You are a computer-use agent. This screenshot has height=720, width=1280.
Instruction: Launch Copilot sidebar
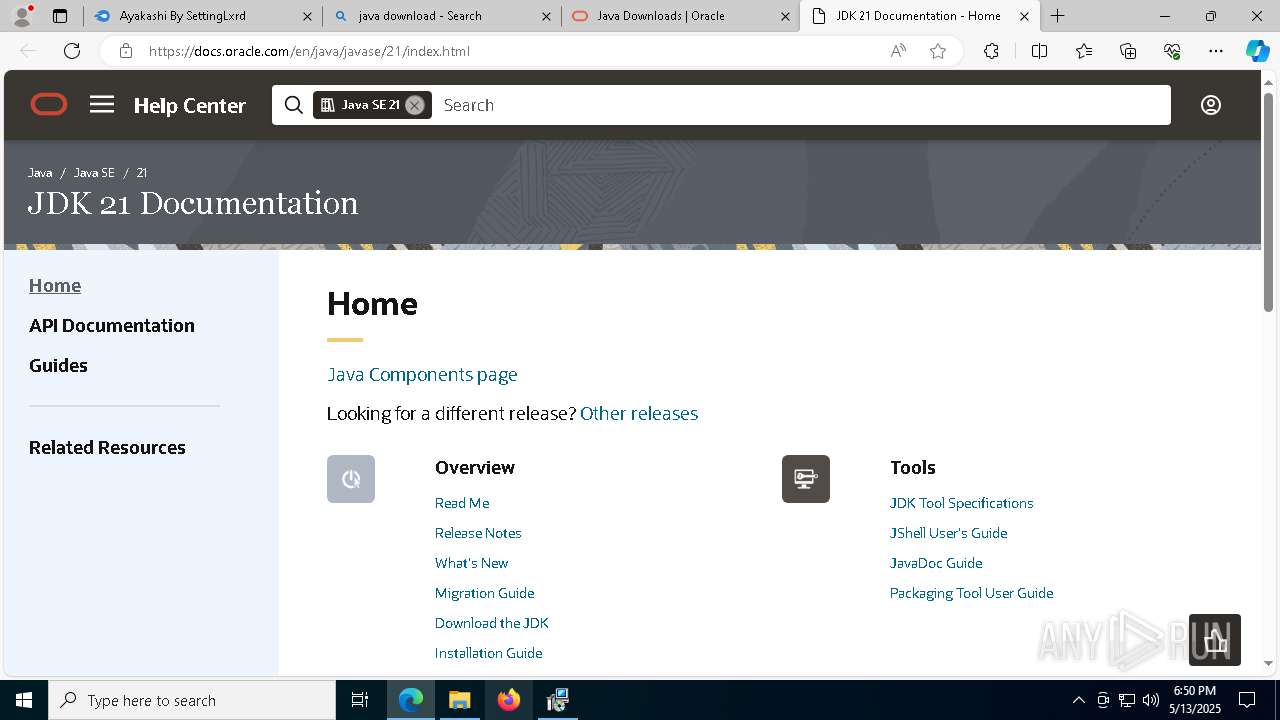click(1257, 51)
